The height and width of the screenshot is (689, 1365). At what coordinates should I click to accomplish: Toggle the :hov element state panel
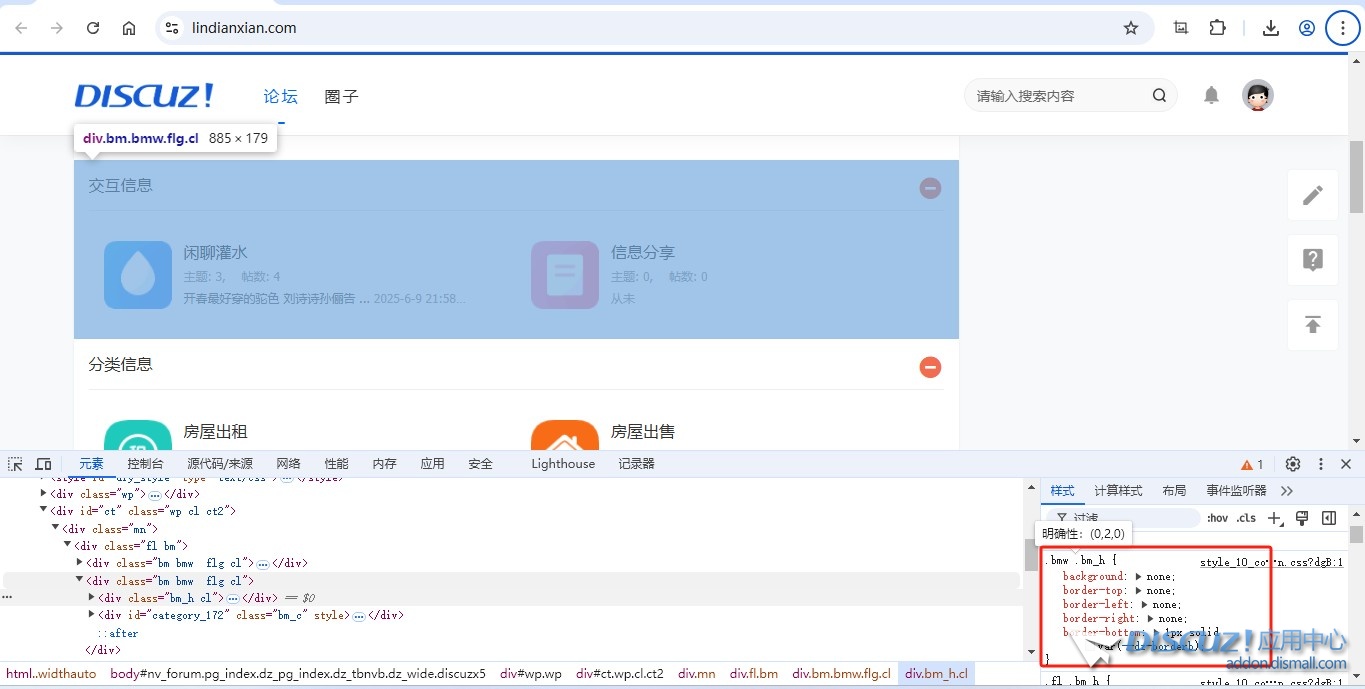coord(1217,518)
